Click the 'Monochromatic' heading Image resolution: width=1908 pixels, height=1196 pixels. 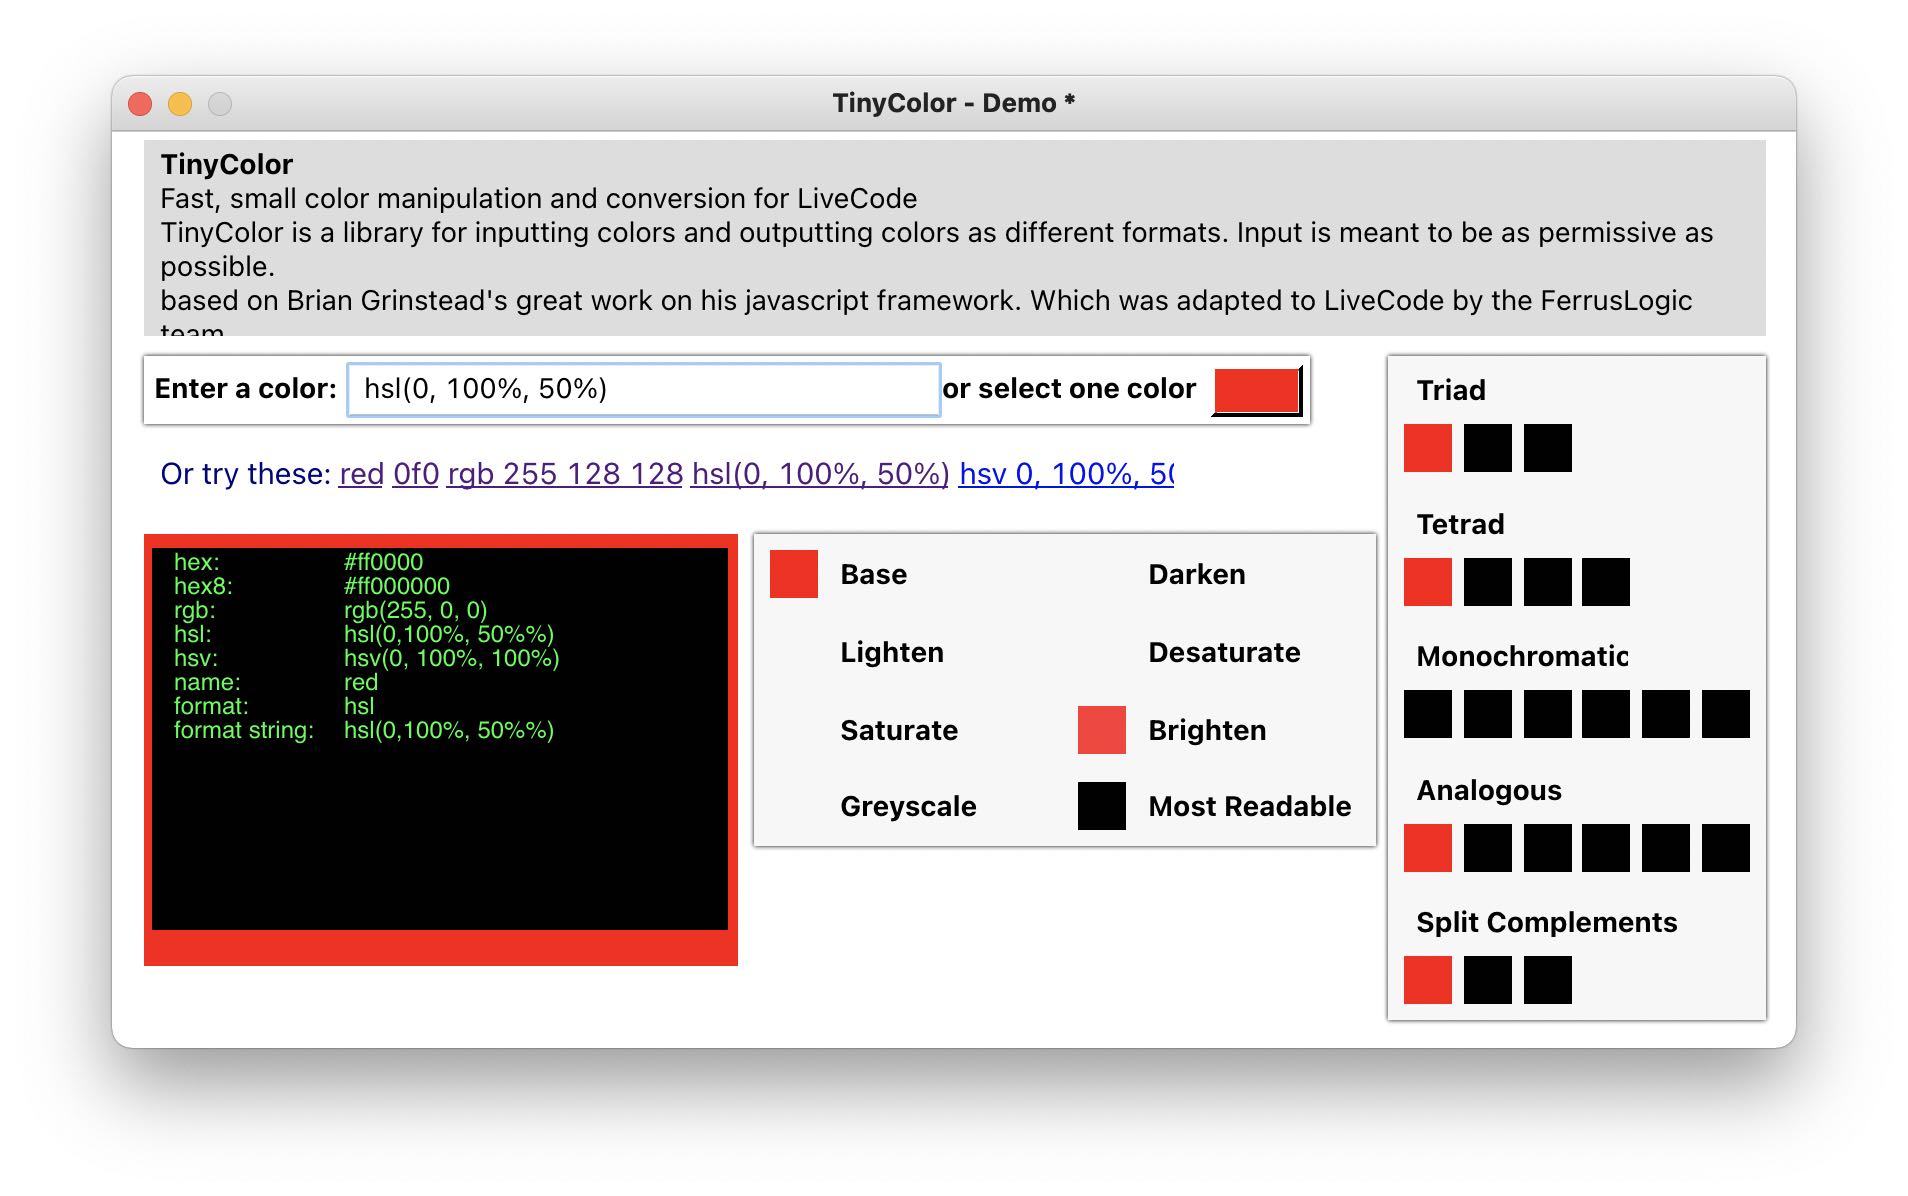[x=1522, y=656]
